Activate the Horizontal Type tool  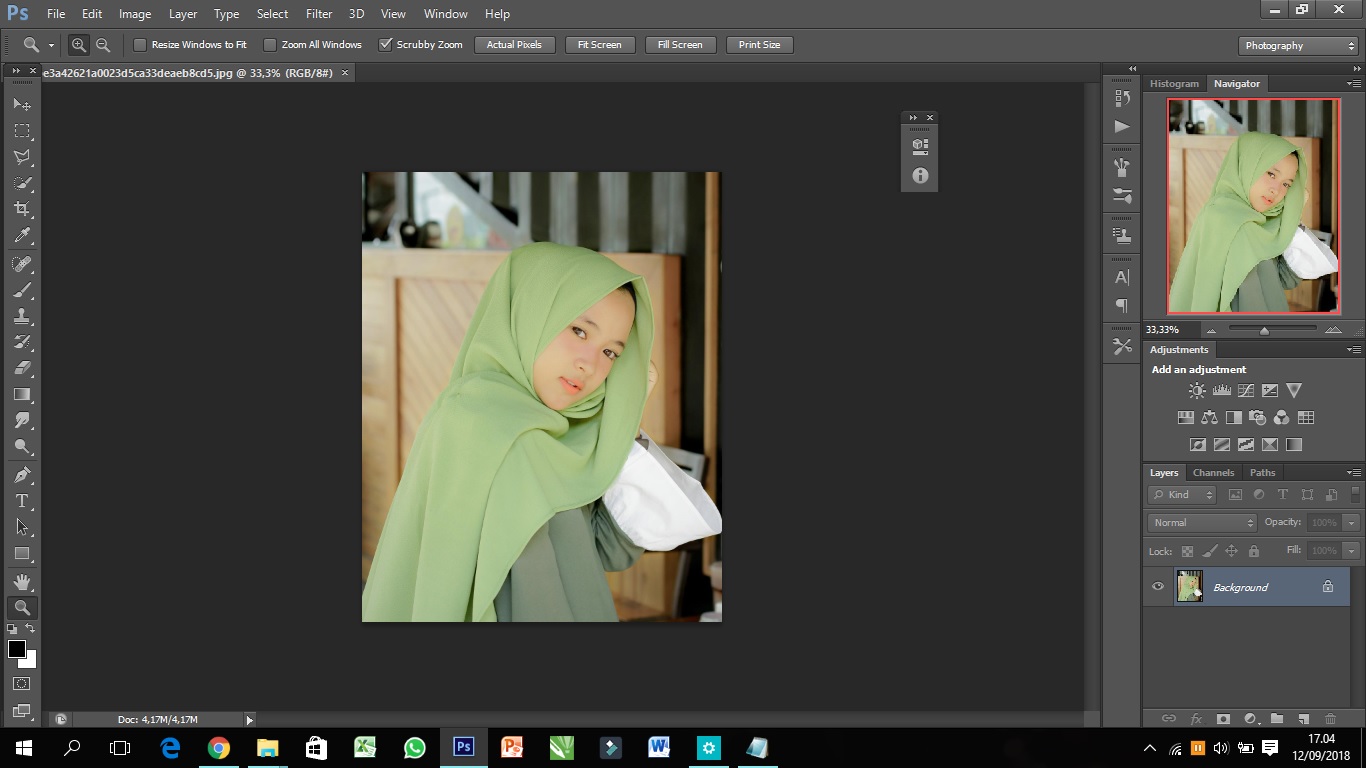[22, 501]
